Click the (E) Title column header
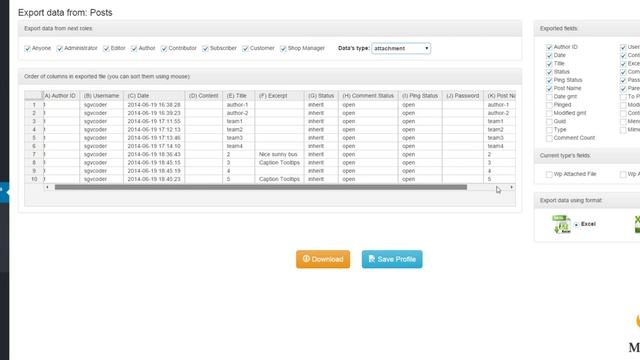This screenshot has height=360, width=640. [x=238, y=96]
